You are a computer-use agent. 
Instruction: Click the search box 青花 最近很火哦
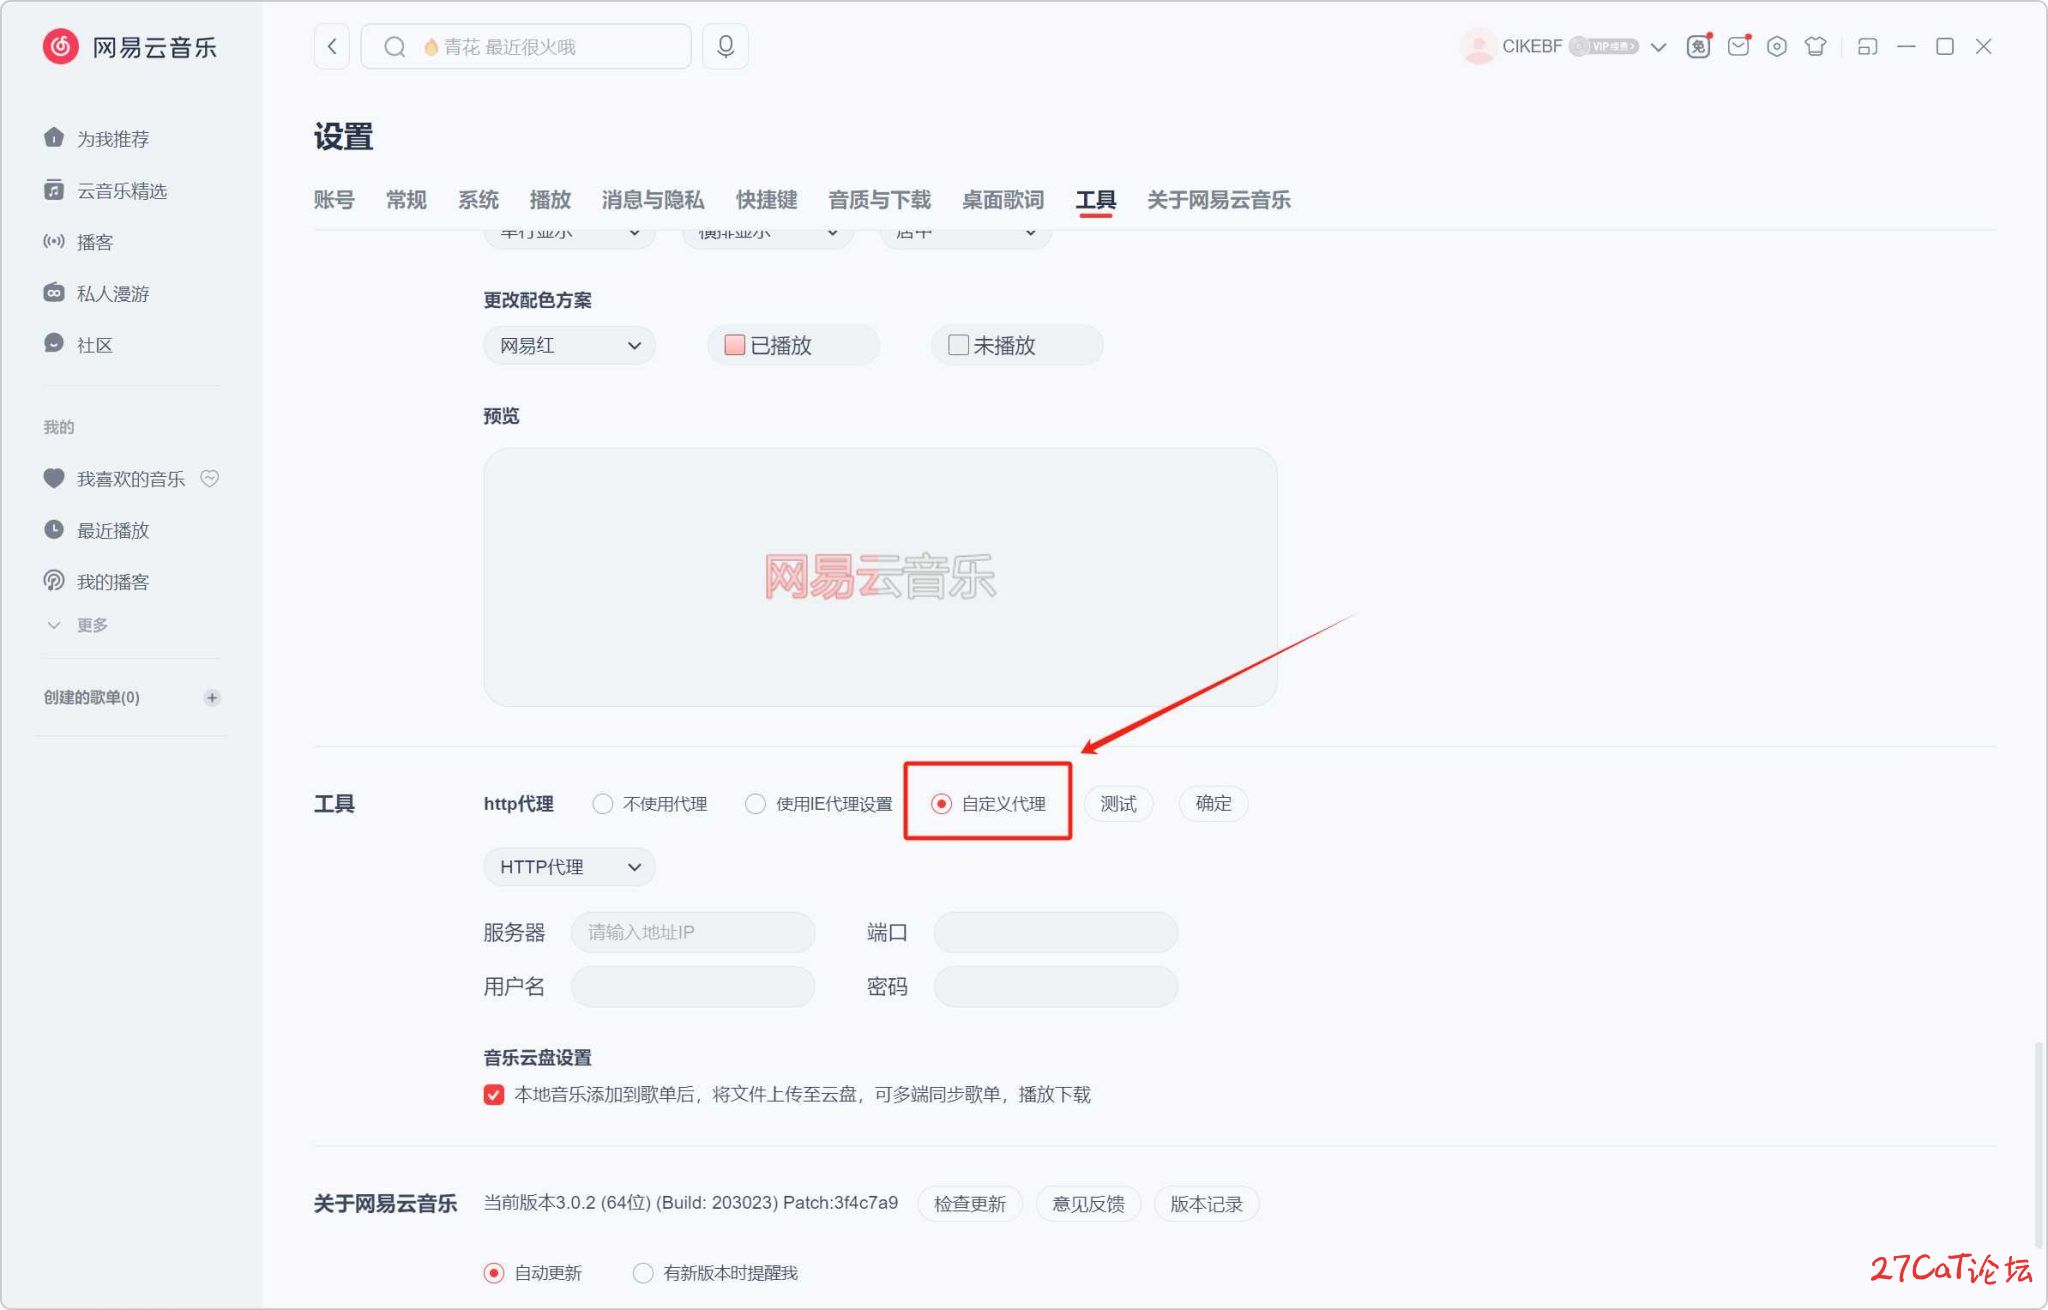click(526, 47)
